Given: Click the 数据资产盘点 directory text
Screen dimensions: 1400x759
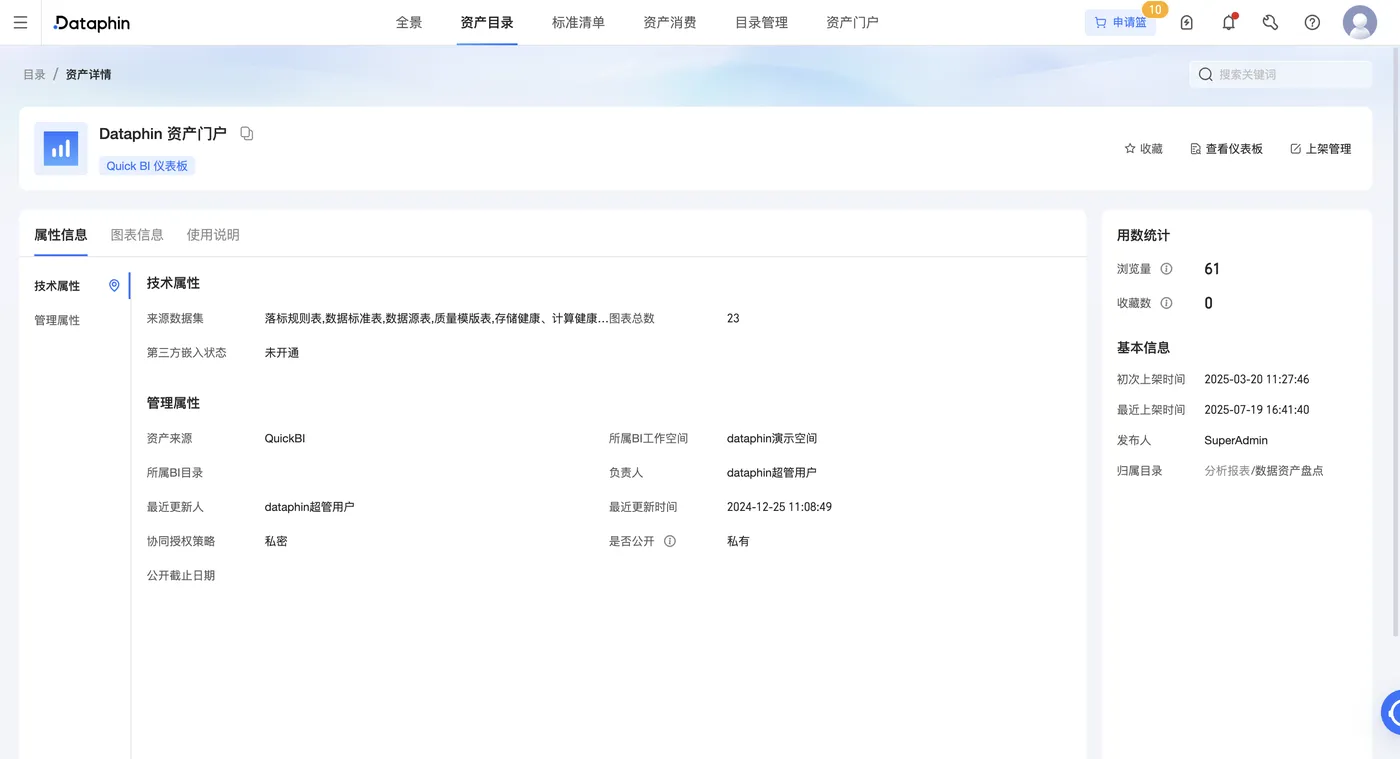Looking at the screenshot, I should pos(1289,470).
